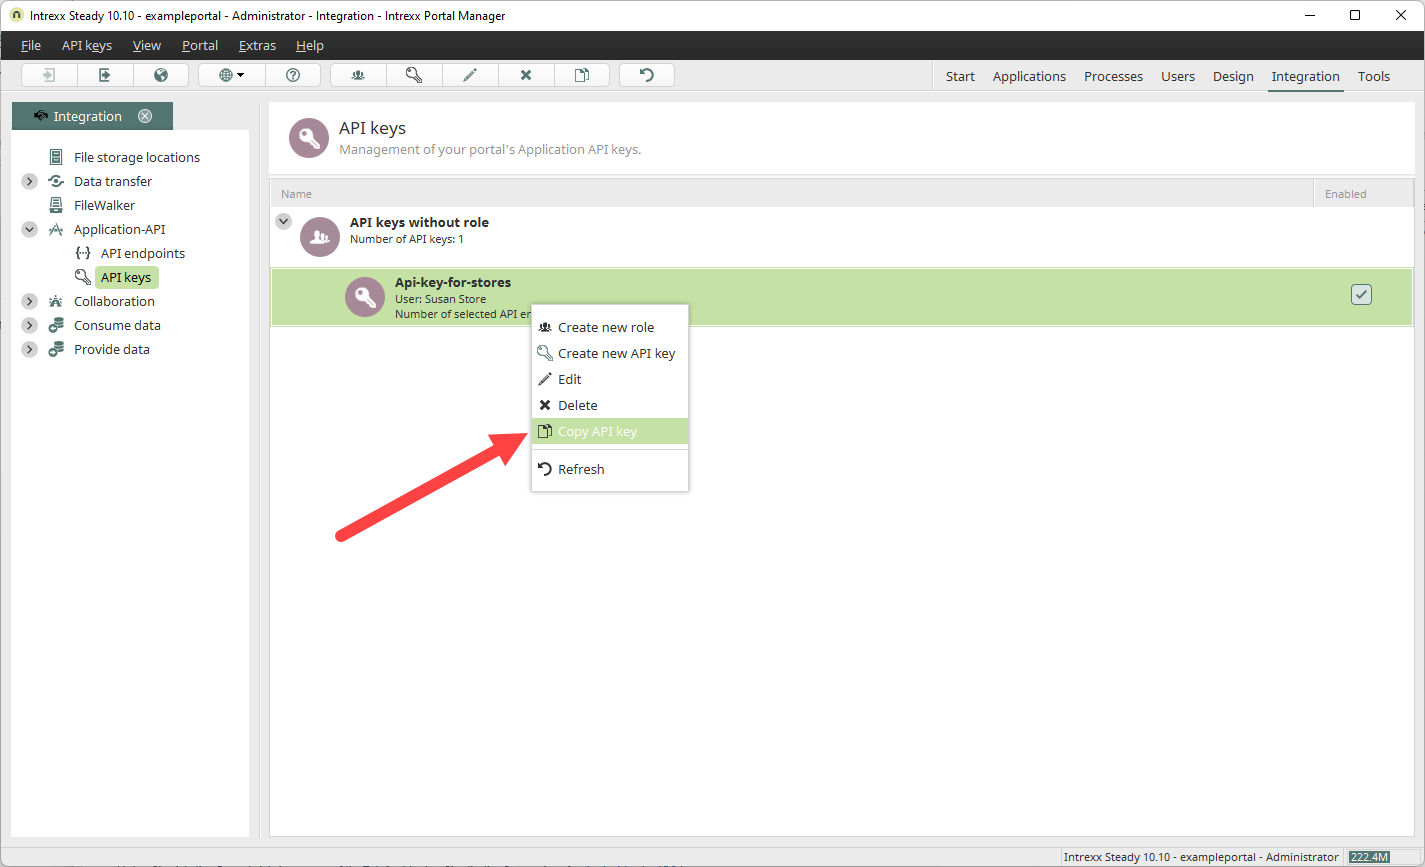
Task: Open the File menu
Action: [31, 45]
